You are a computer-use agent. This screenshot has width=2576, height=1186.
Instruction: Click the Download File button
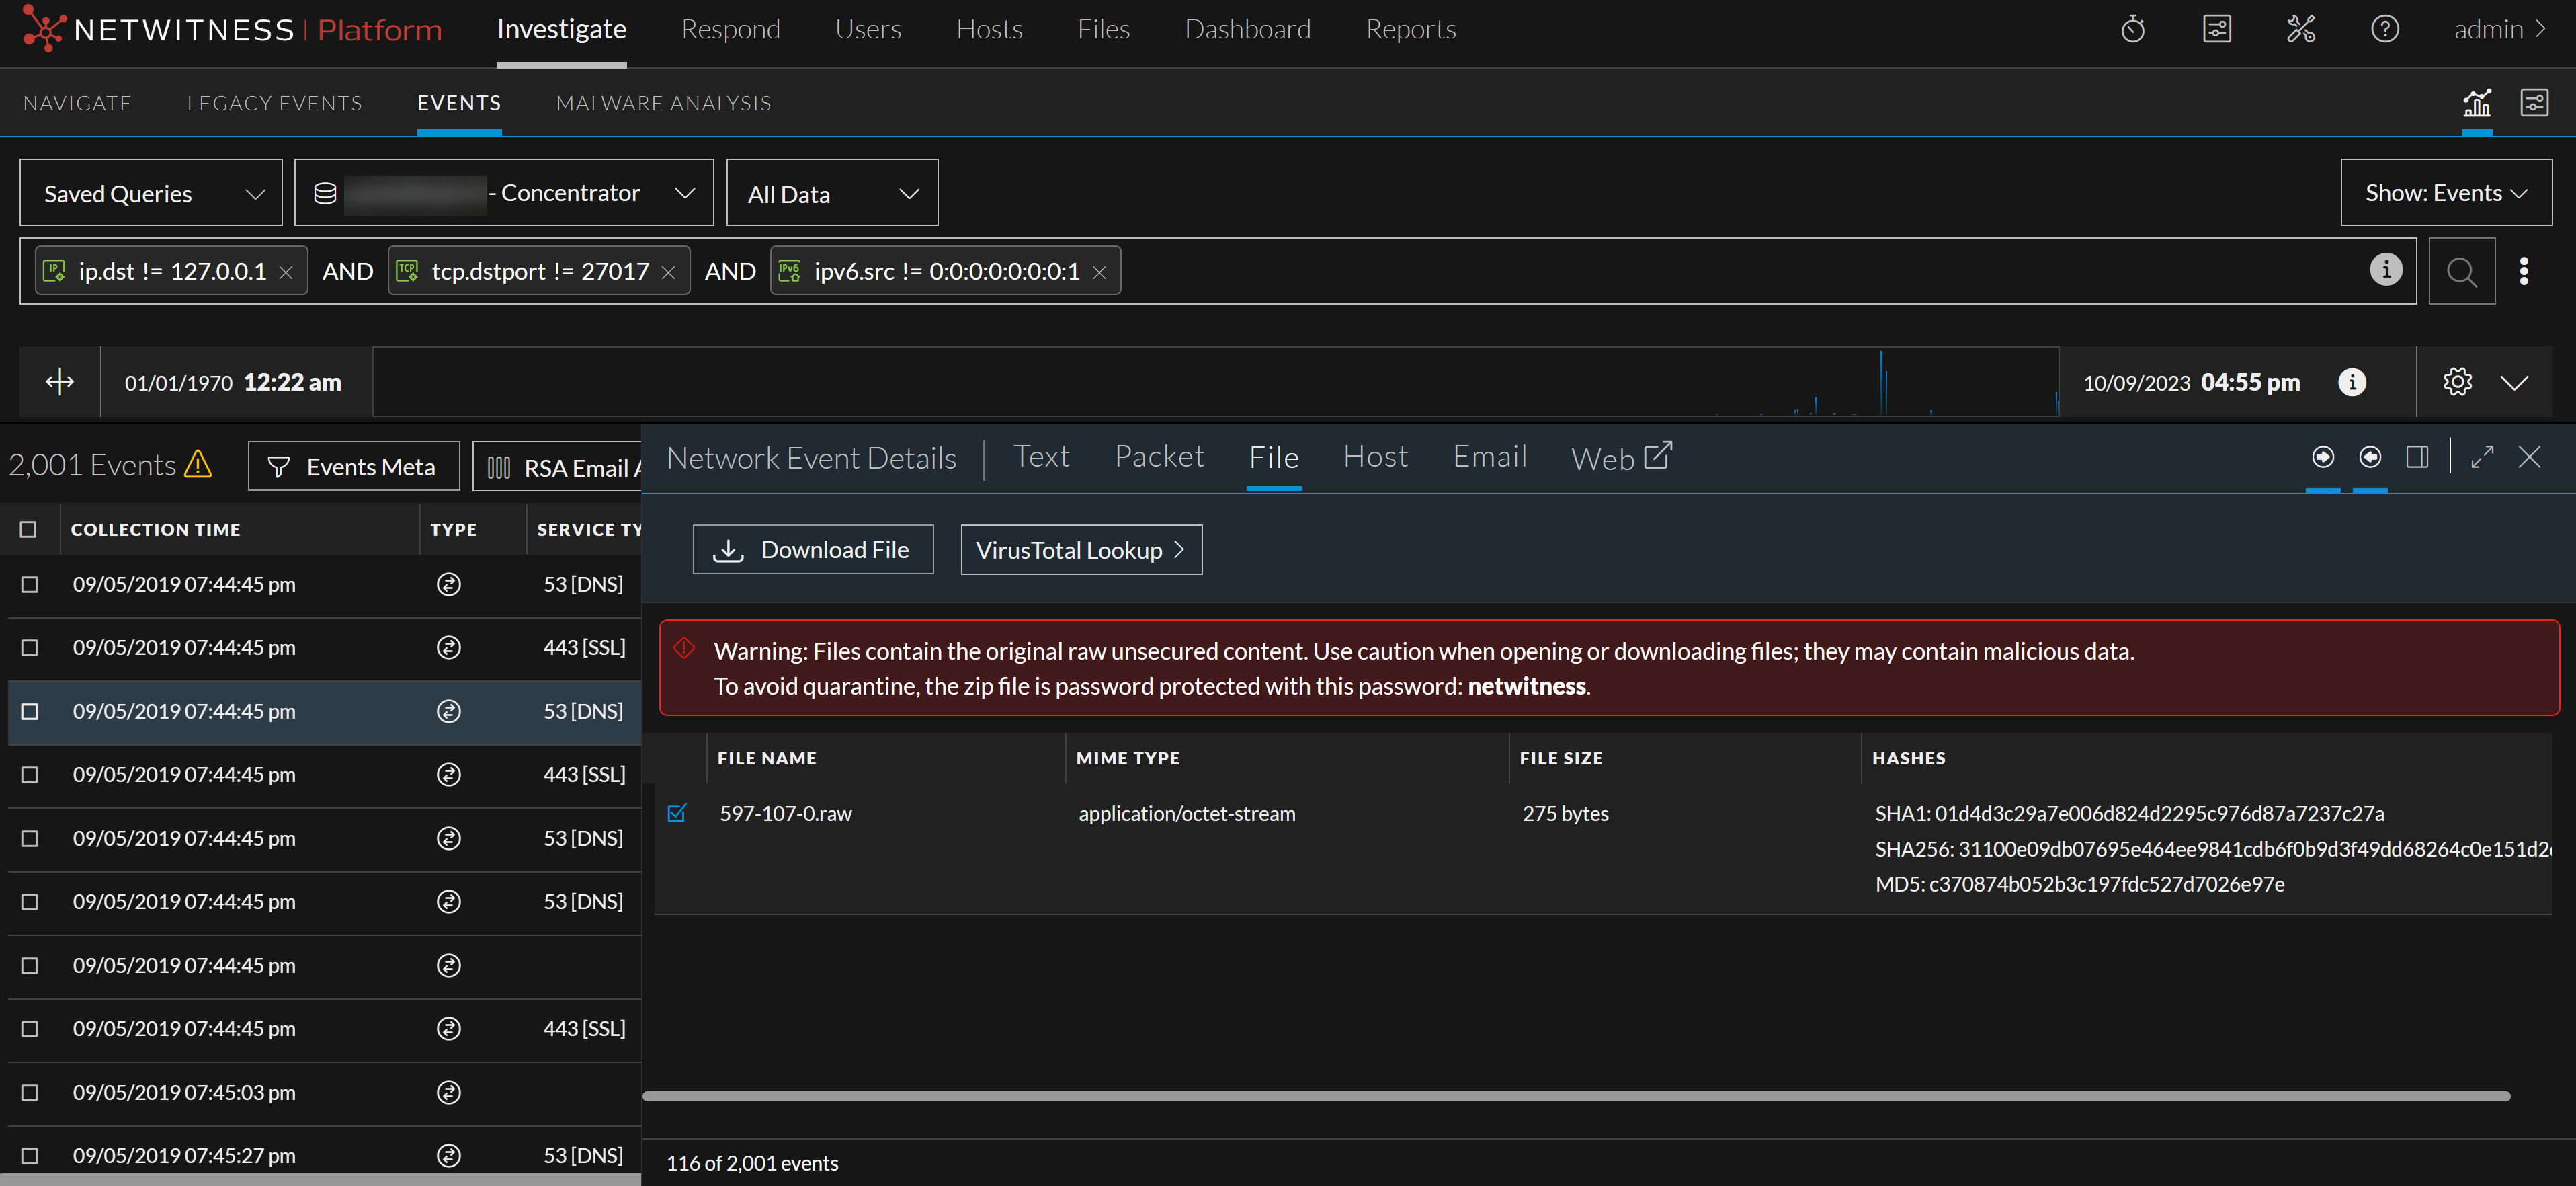click(x=813, y=549)
